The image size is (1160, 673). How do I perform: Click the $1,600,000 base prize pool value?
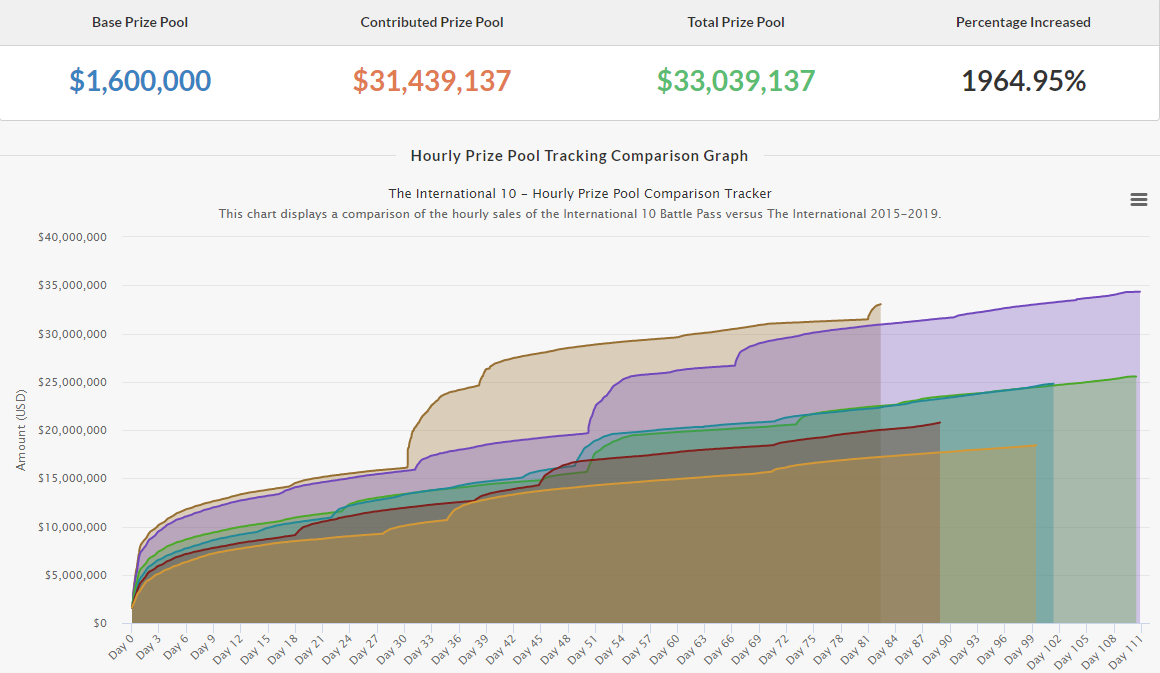[140, 81]
